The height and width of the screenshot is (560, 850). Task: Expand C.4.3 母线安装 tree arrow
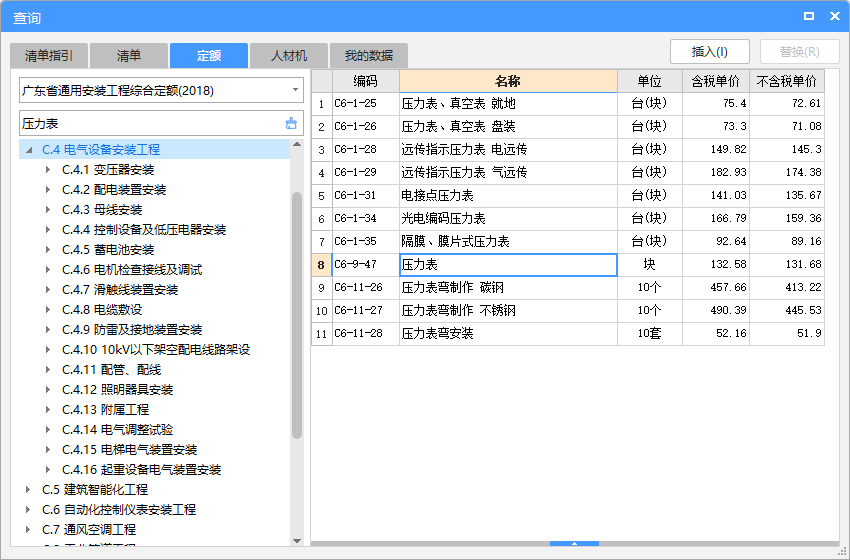pos(48,210)
